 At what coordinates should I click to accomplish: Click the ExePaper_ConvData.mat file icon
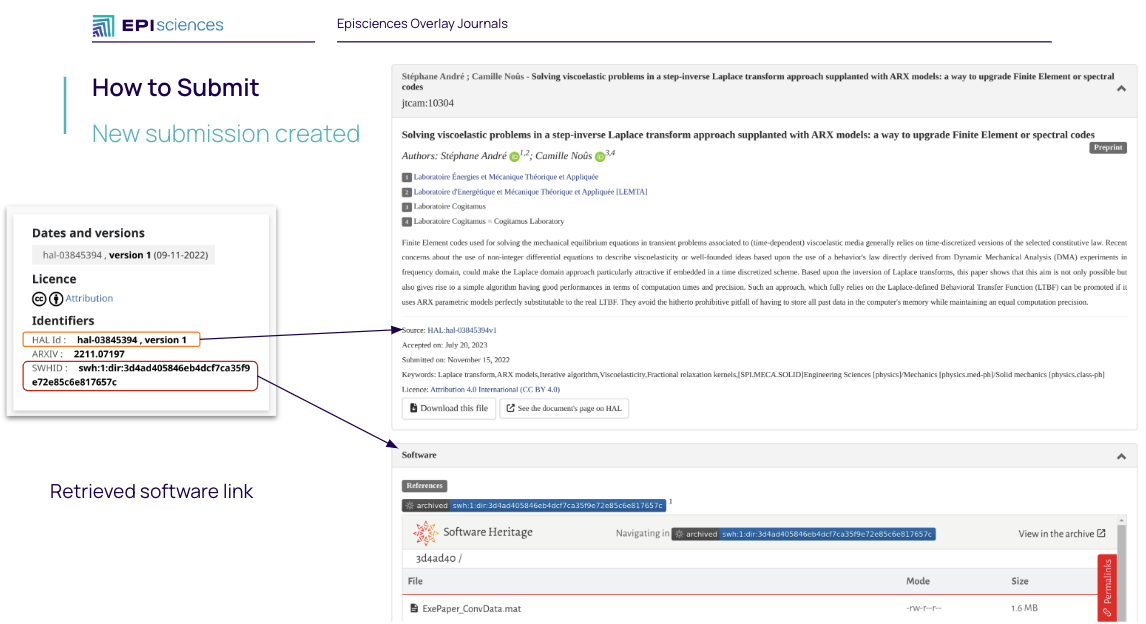pos(414,608)
